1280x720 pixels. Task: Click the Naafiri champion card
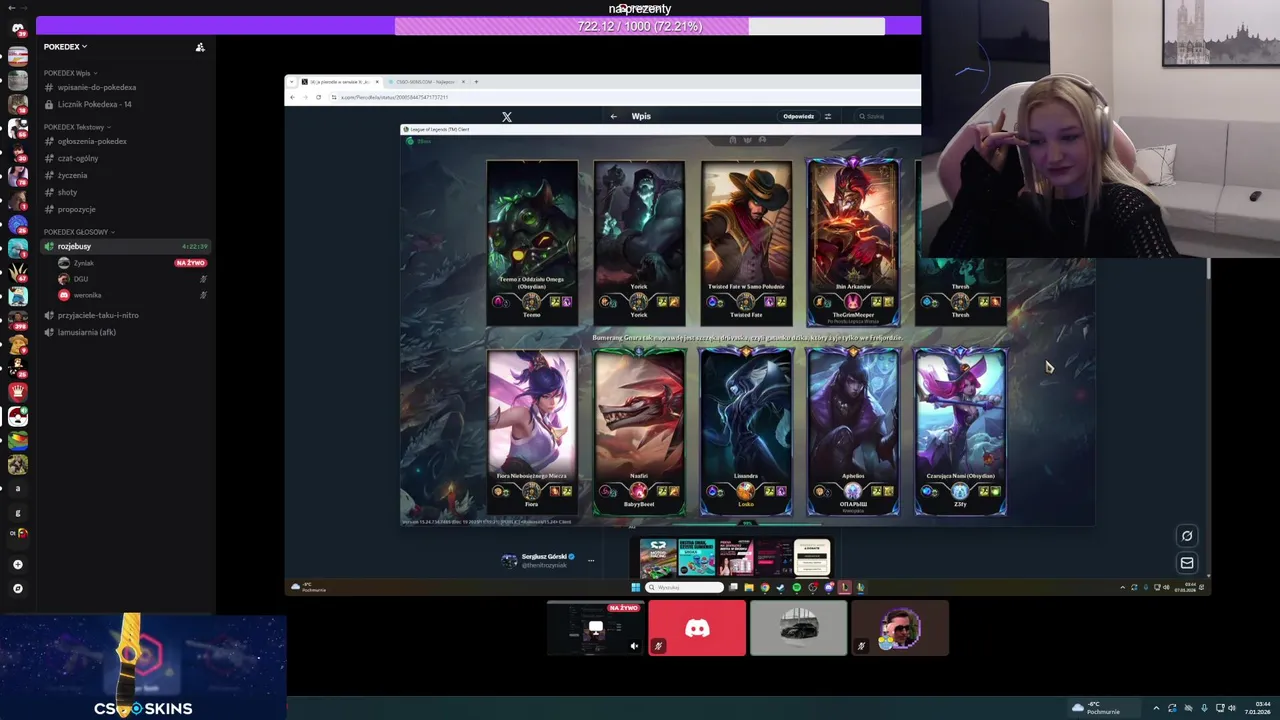tap(639, 432)
